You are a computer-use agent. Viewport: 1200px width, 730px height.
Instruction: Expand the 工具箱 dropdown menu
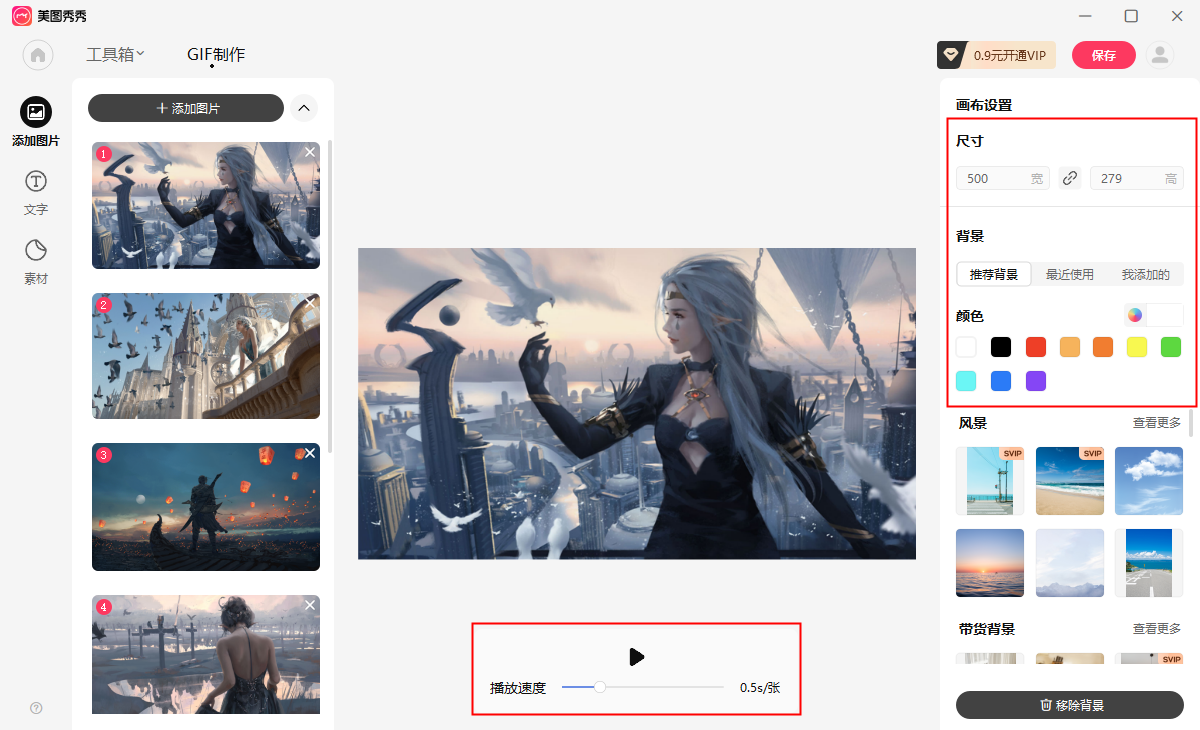pos(116,55)
